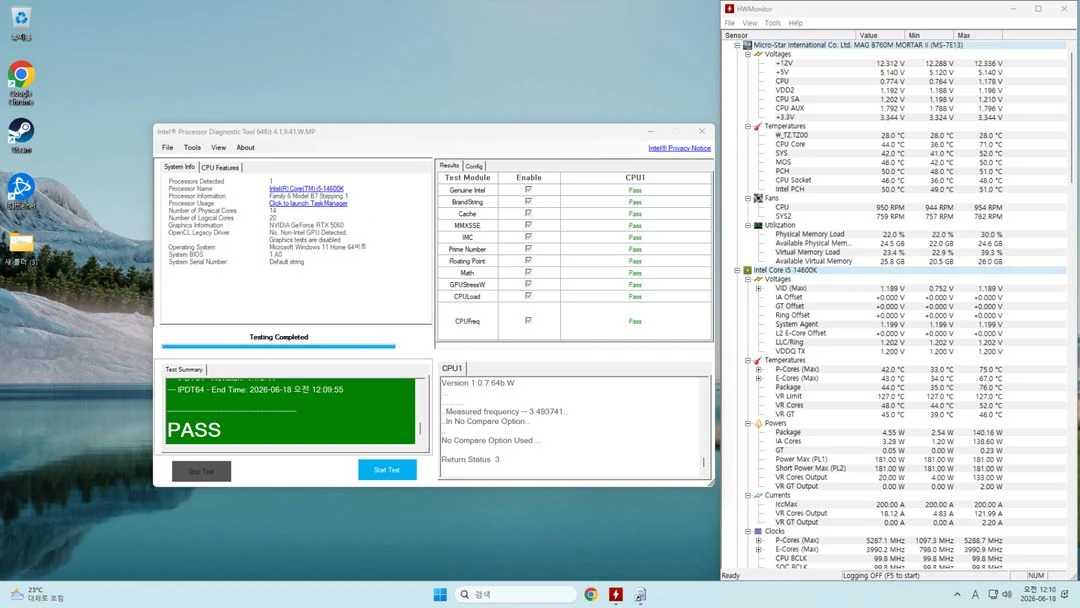Open the Tools menu in Intel Diagnostic Tool

(192, 147)
